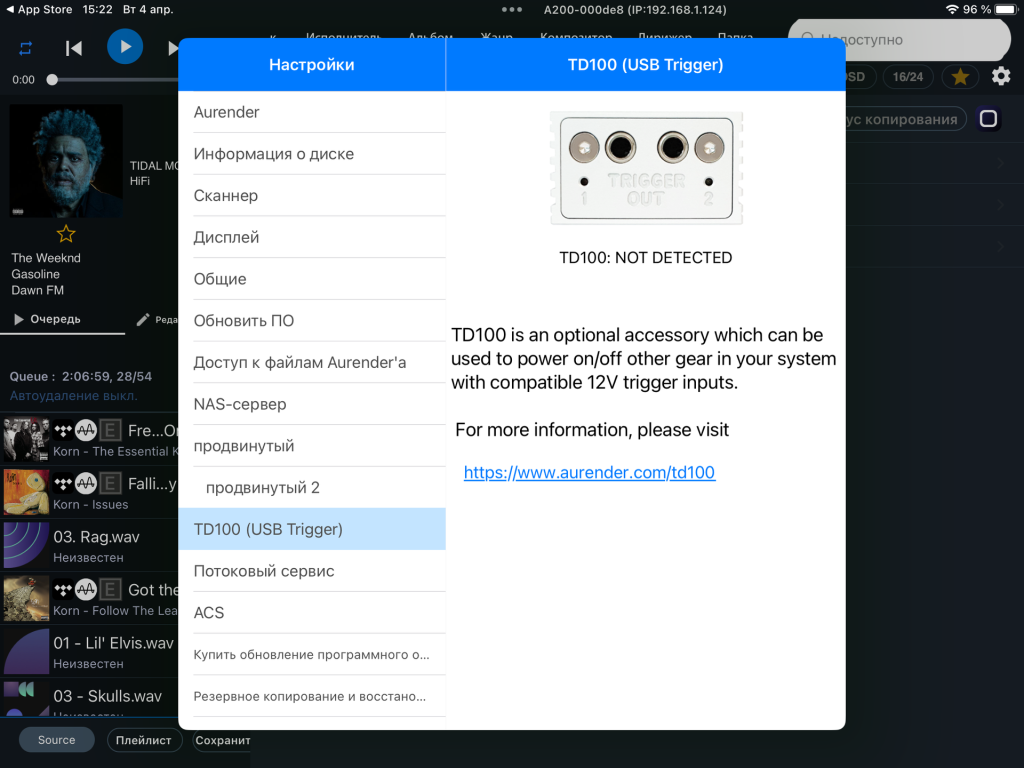The height and width of the screenshot is (768, 1024).
Task: Click the square icon beside copy status
Action: (988, 119)
